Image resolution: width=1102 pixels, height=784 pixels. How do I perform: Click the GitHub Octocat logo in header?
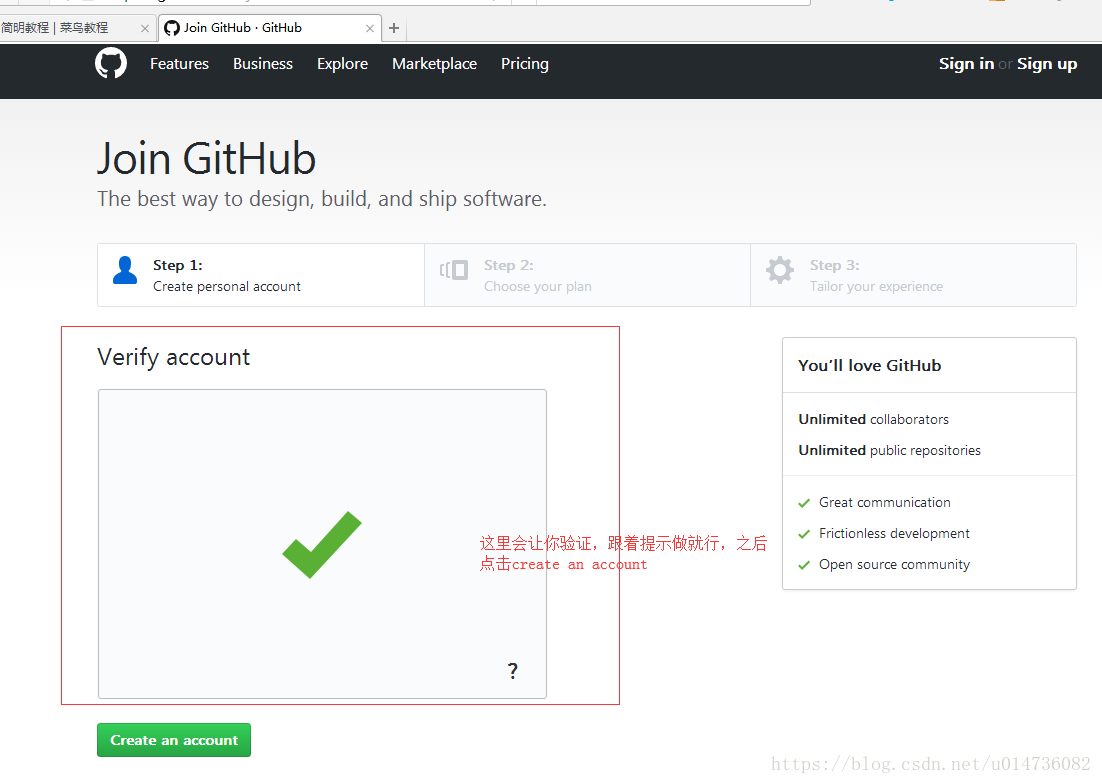(111, 63)
